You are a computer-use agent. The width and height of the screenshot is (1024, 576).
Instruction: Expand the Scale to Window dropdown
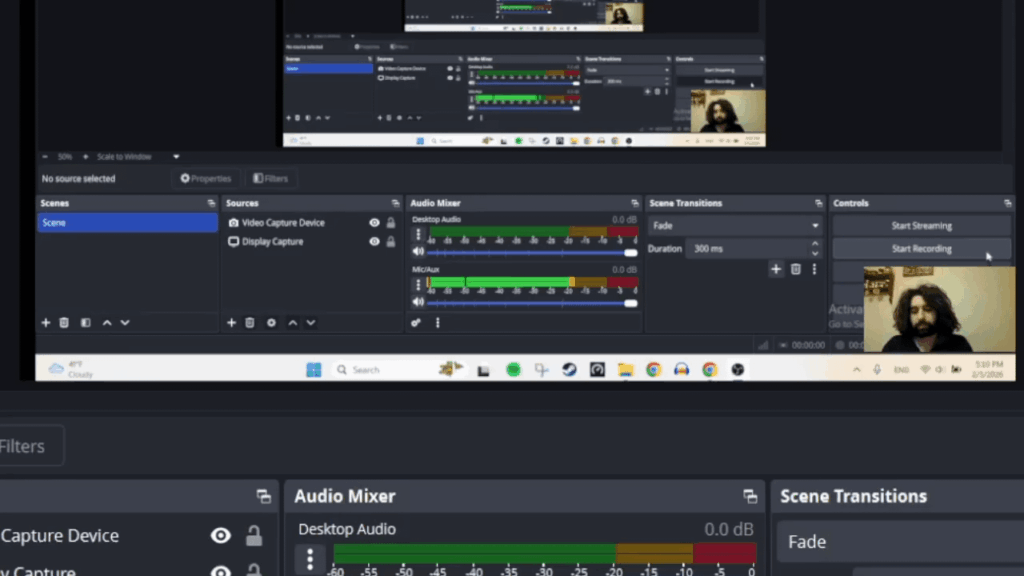pos(176,157)
